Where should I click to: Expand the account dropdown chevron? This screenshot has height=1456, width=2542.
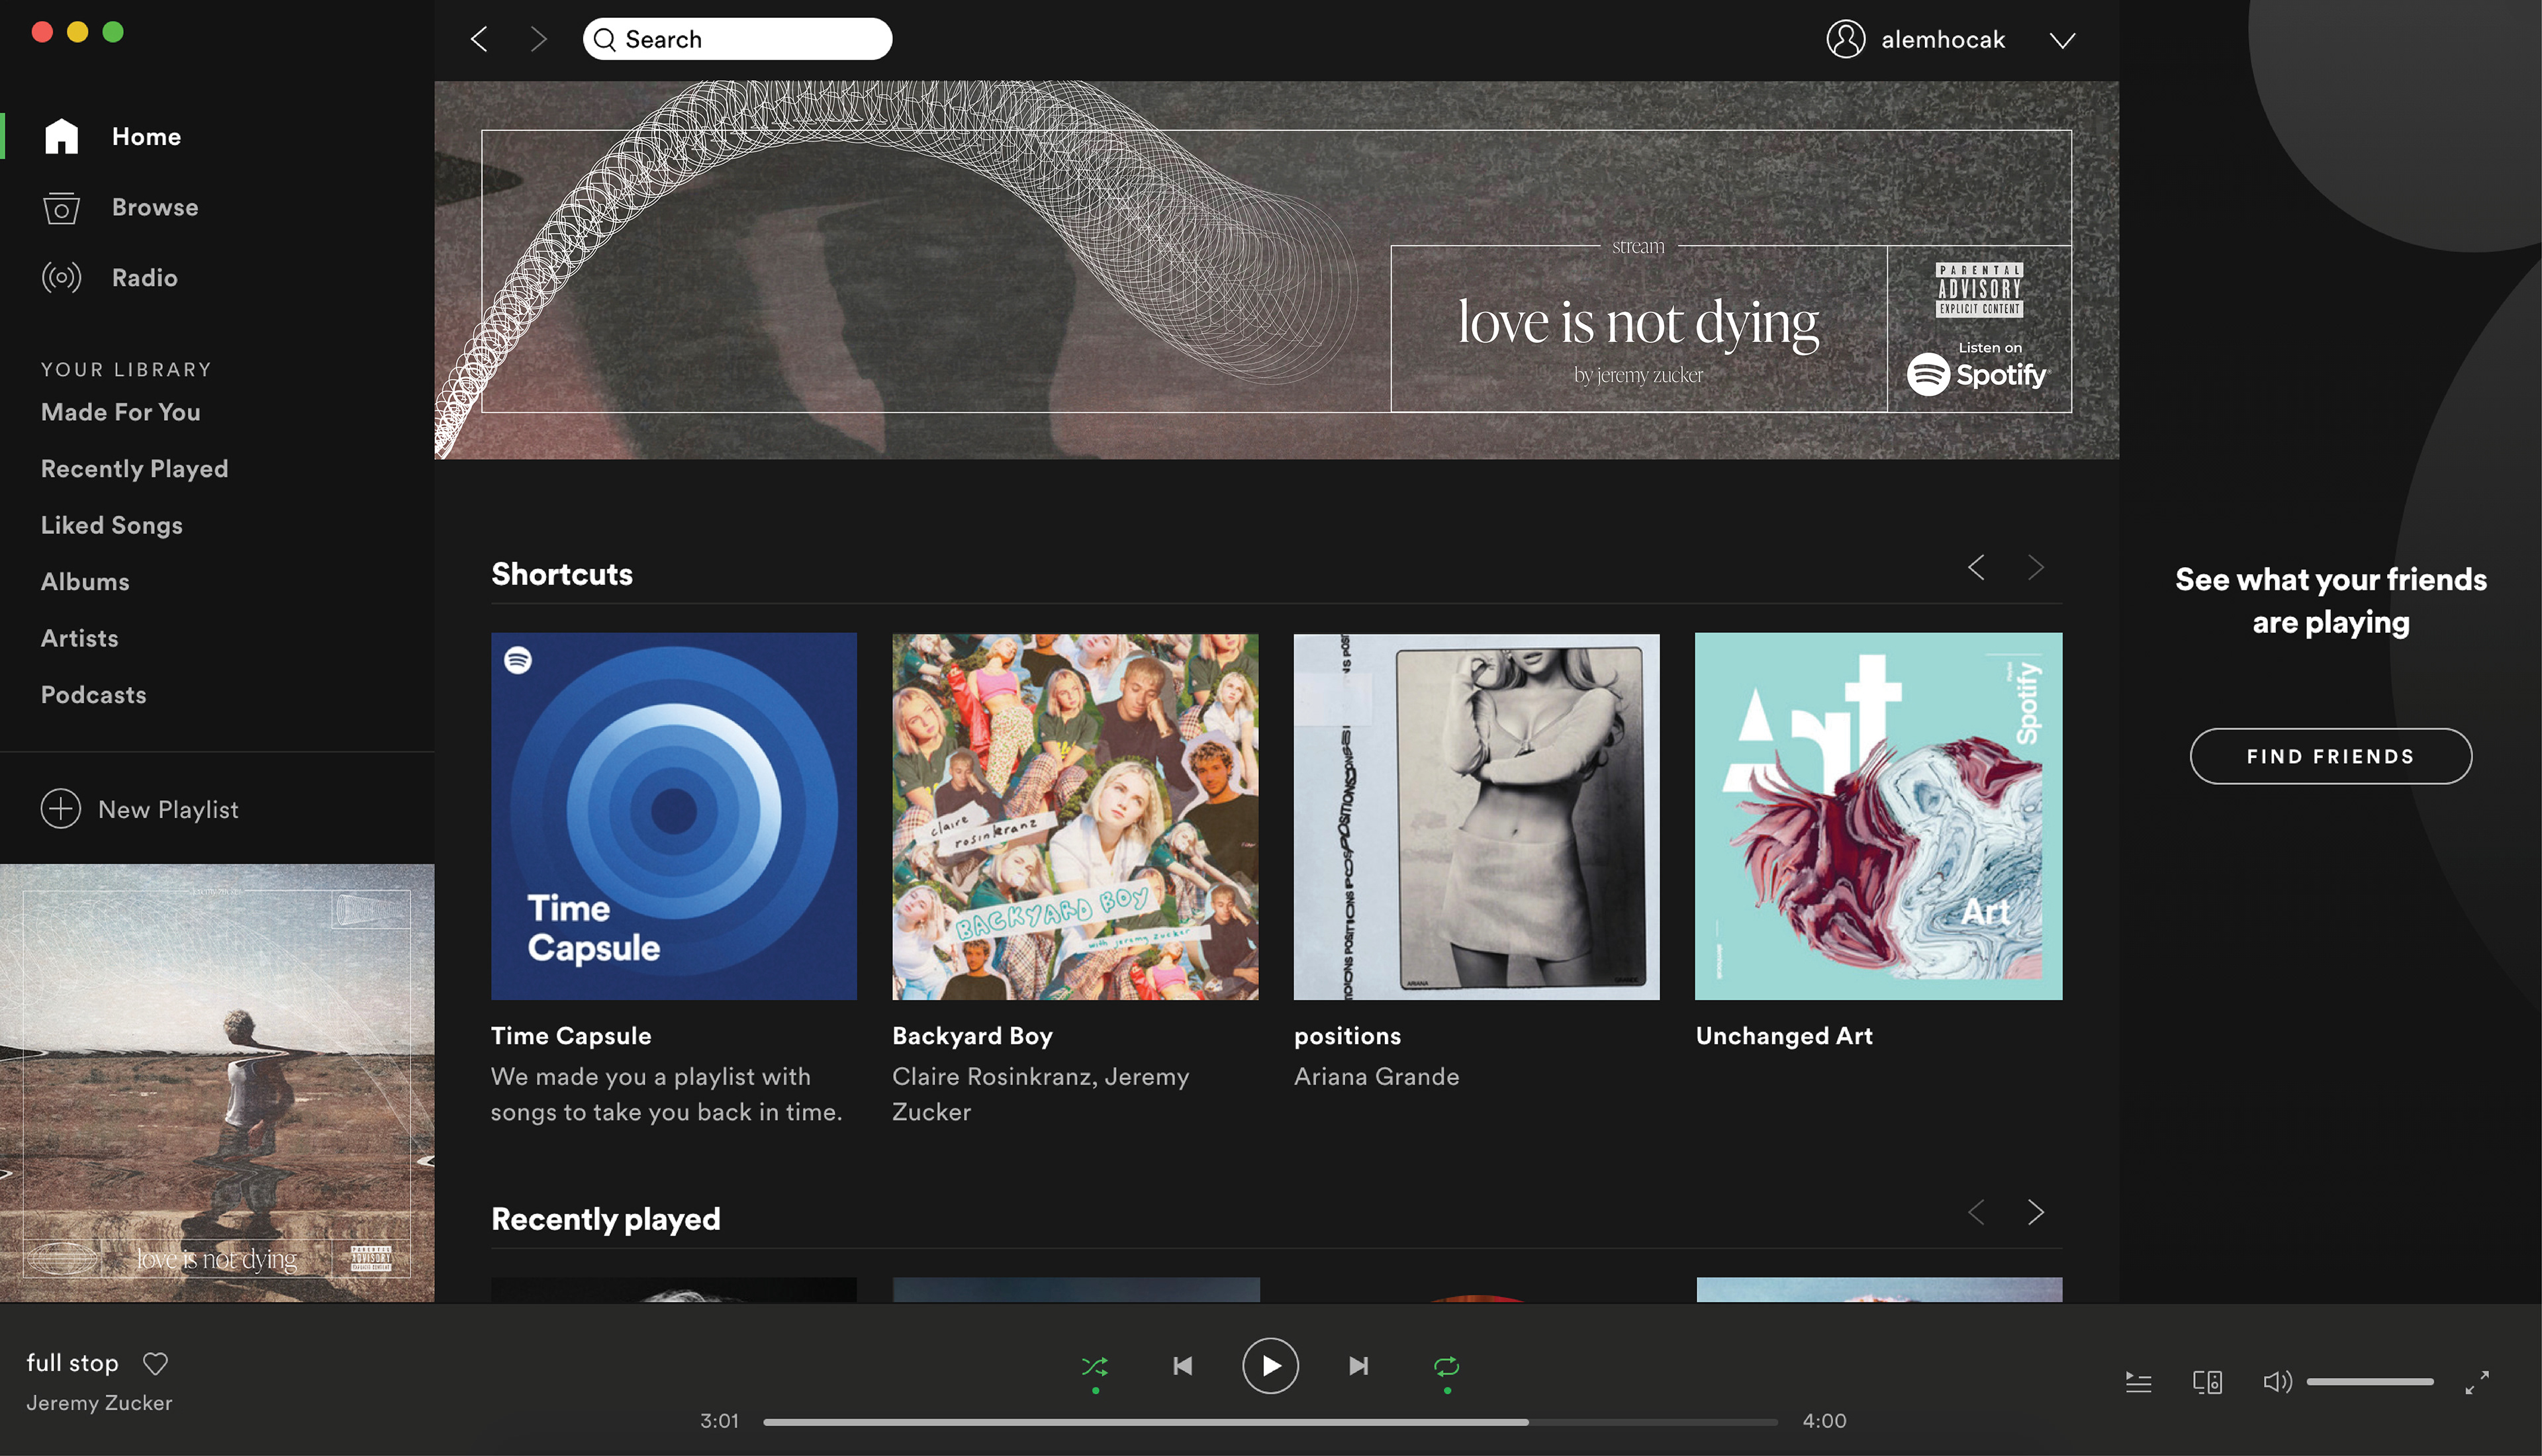click(x=2062, y=40)
